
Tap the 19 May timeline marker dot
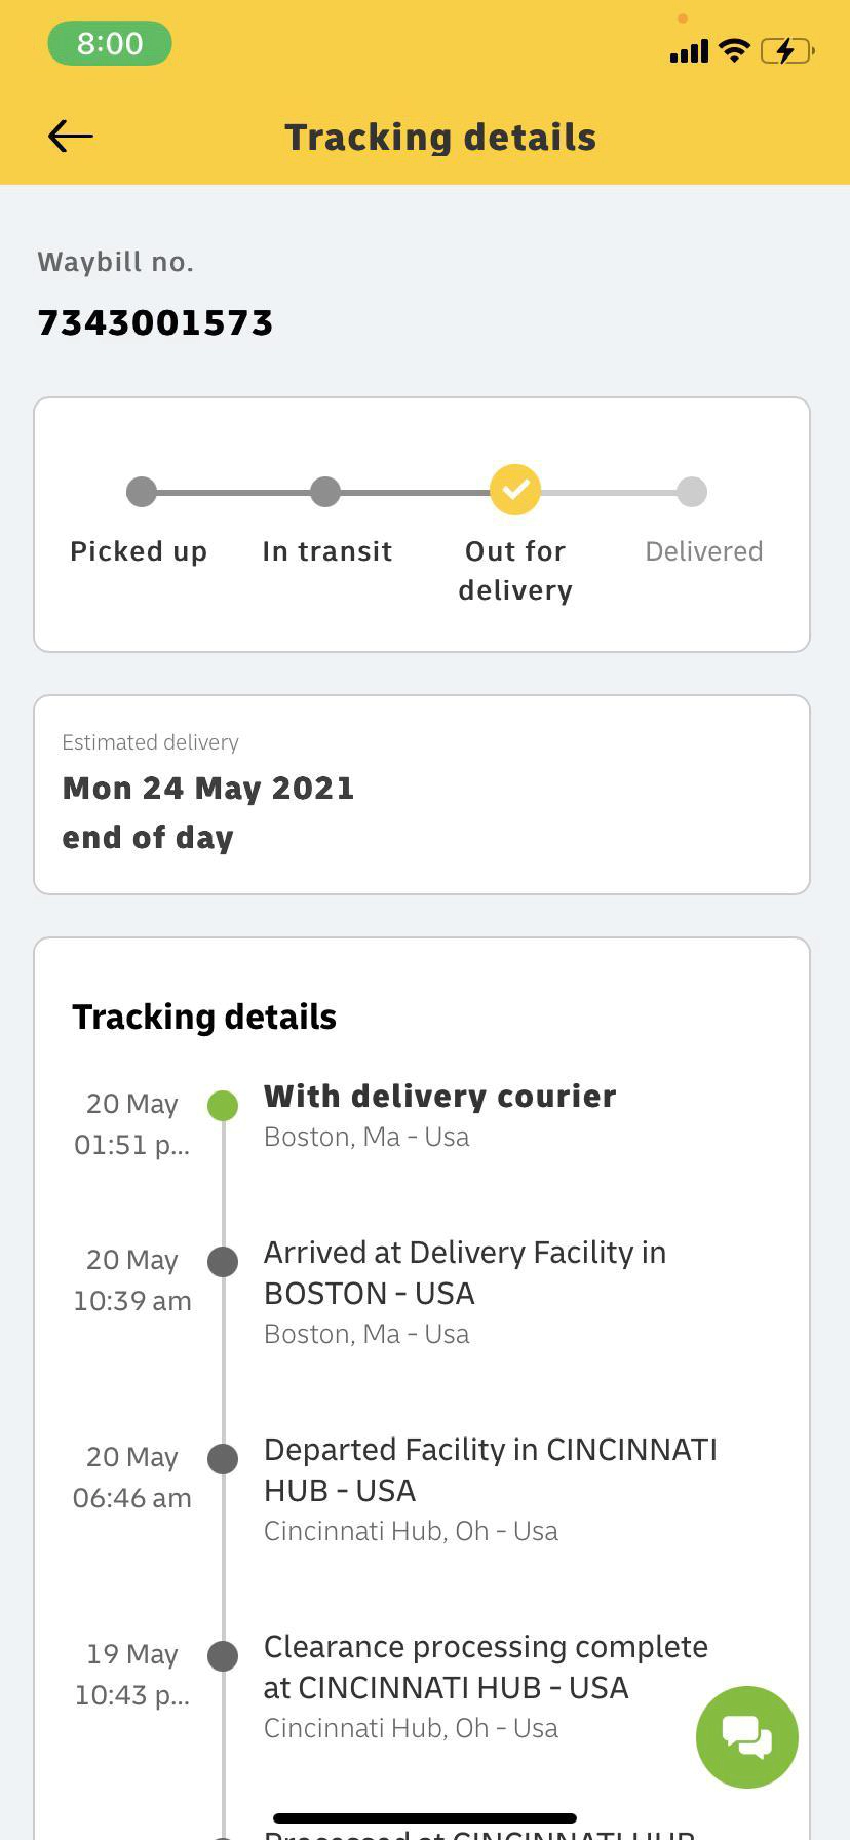click(x=222, y=1655)
